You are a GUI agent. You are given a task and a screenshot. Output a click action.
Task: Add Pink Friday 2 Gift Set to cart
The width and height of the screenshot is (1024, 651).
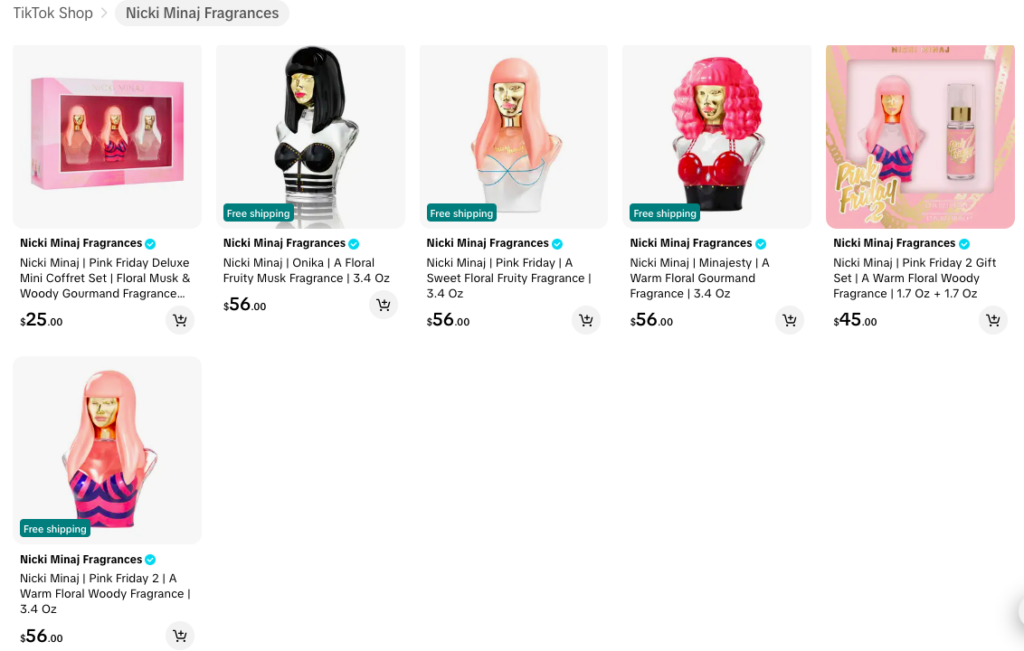tap(993, 320)
